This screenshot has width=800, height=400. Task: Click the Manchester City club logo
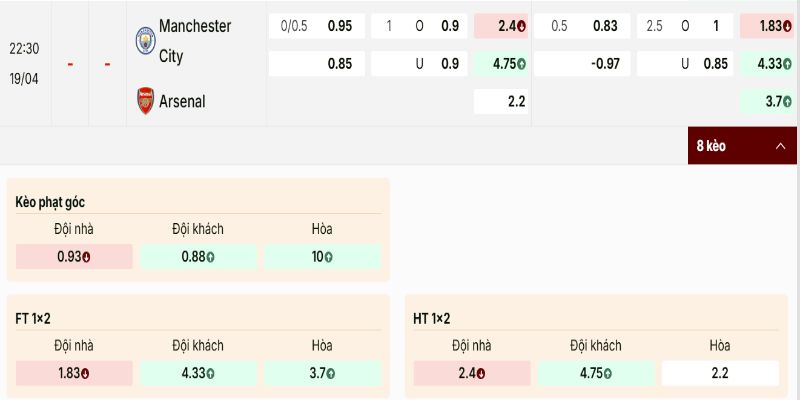(146, 40)
